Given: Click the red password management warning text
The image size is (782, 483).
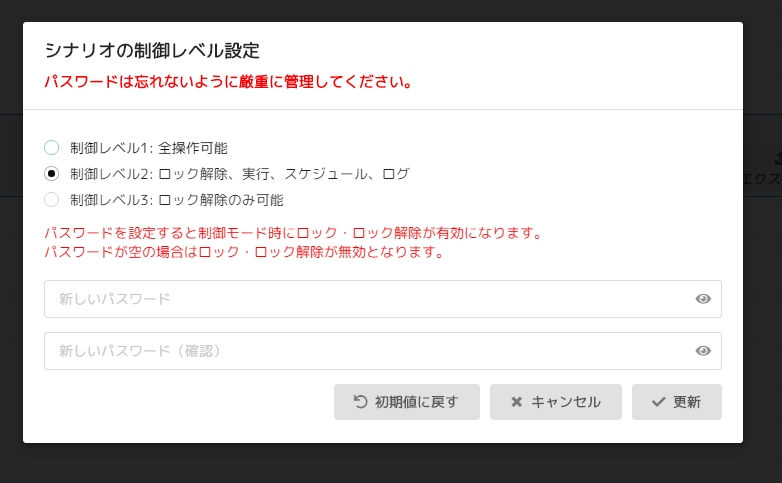Looking at the screenshot, I should tap(229, 82).
